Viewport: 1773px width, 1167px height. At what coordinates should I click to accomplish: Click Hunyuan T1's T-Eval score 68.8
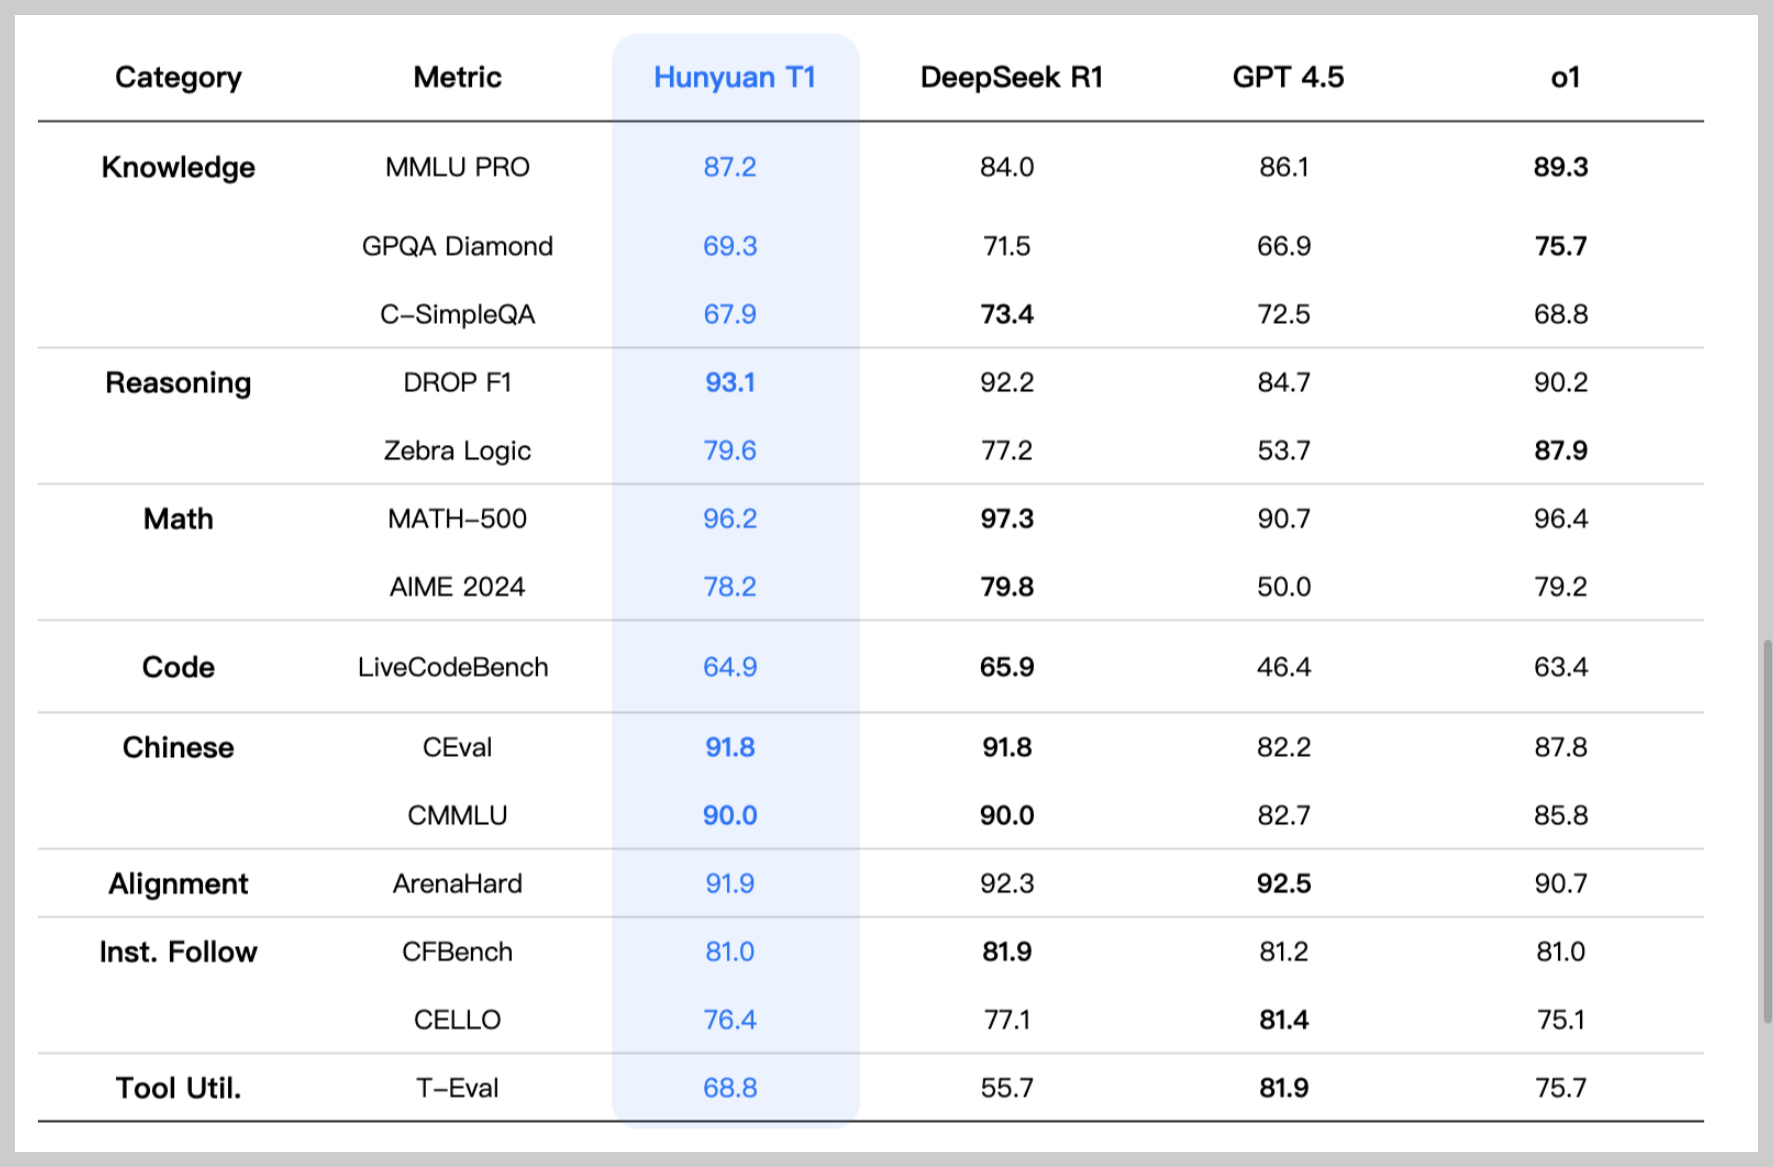730,1087
